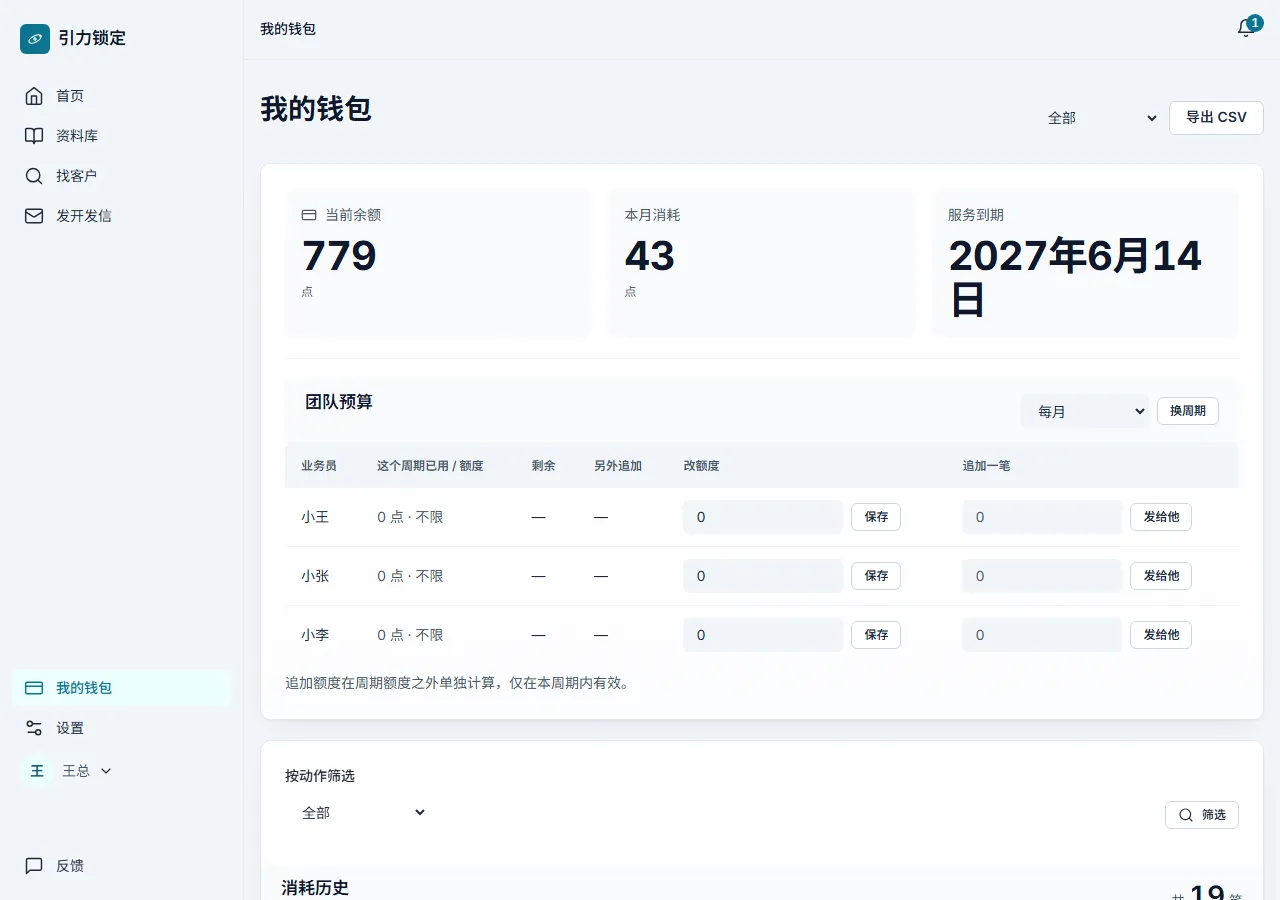Click the envelope icon beside 发开发信
The height and width of the screenshot is (900, 1280).
pyautogui.click(x=34, y=216)
